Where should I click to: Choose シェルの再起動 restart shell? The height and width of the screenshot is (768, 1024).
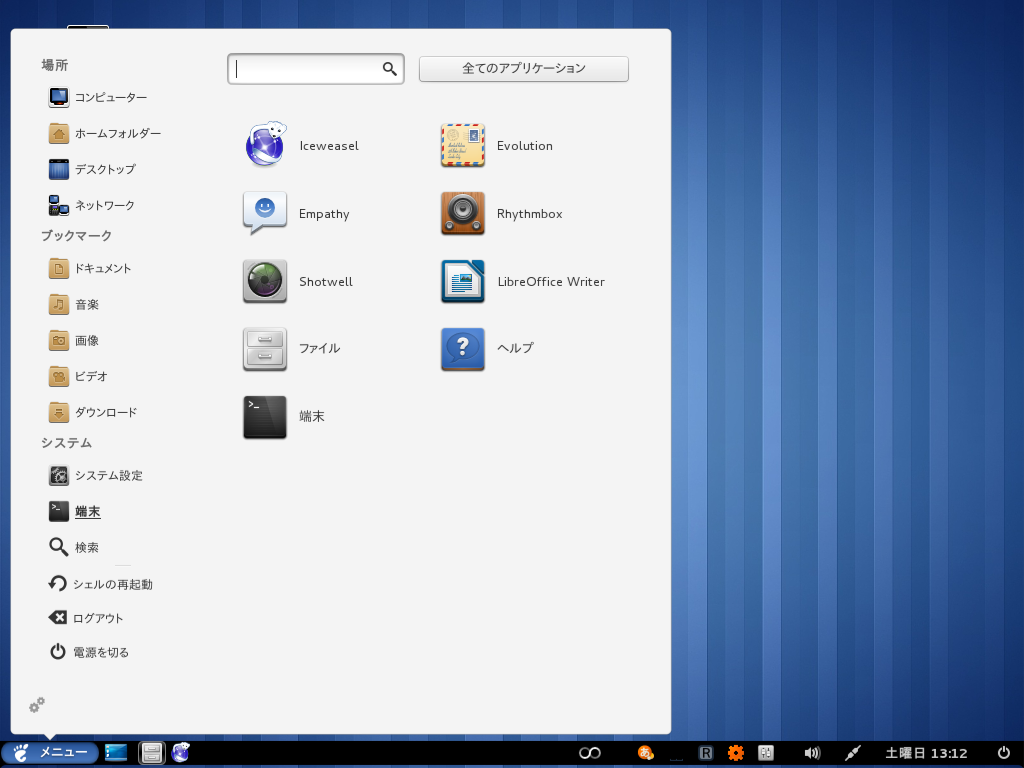tap(101, 584)
